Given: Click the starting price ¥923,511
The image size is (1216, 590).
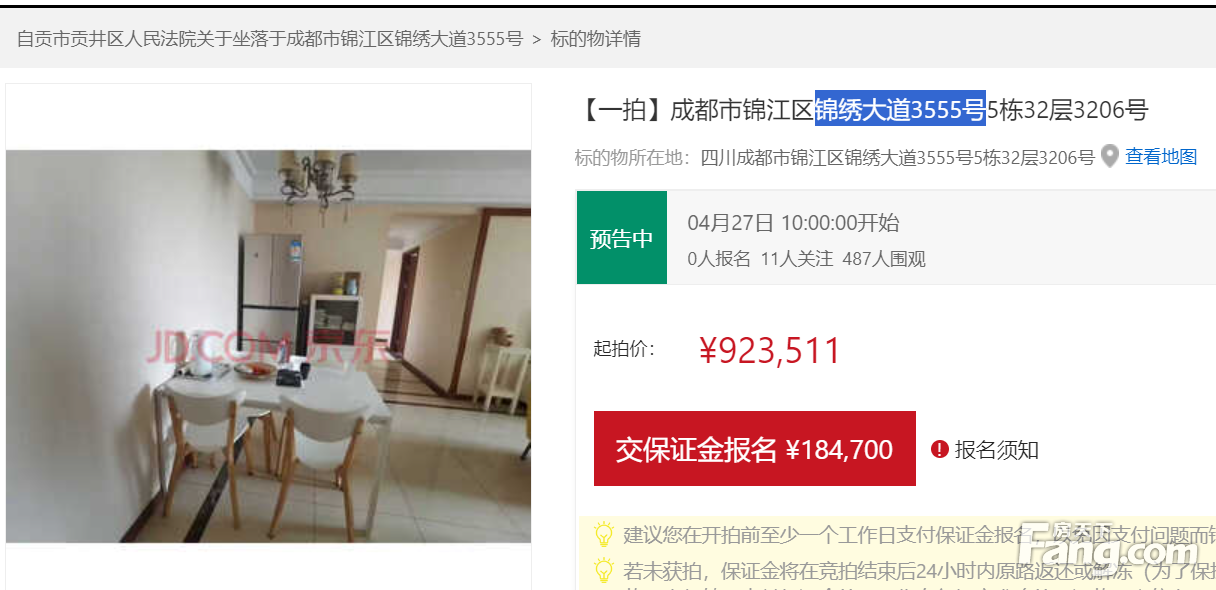Looking at the screenshot, I should (x=770, y=350).
